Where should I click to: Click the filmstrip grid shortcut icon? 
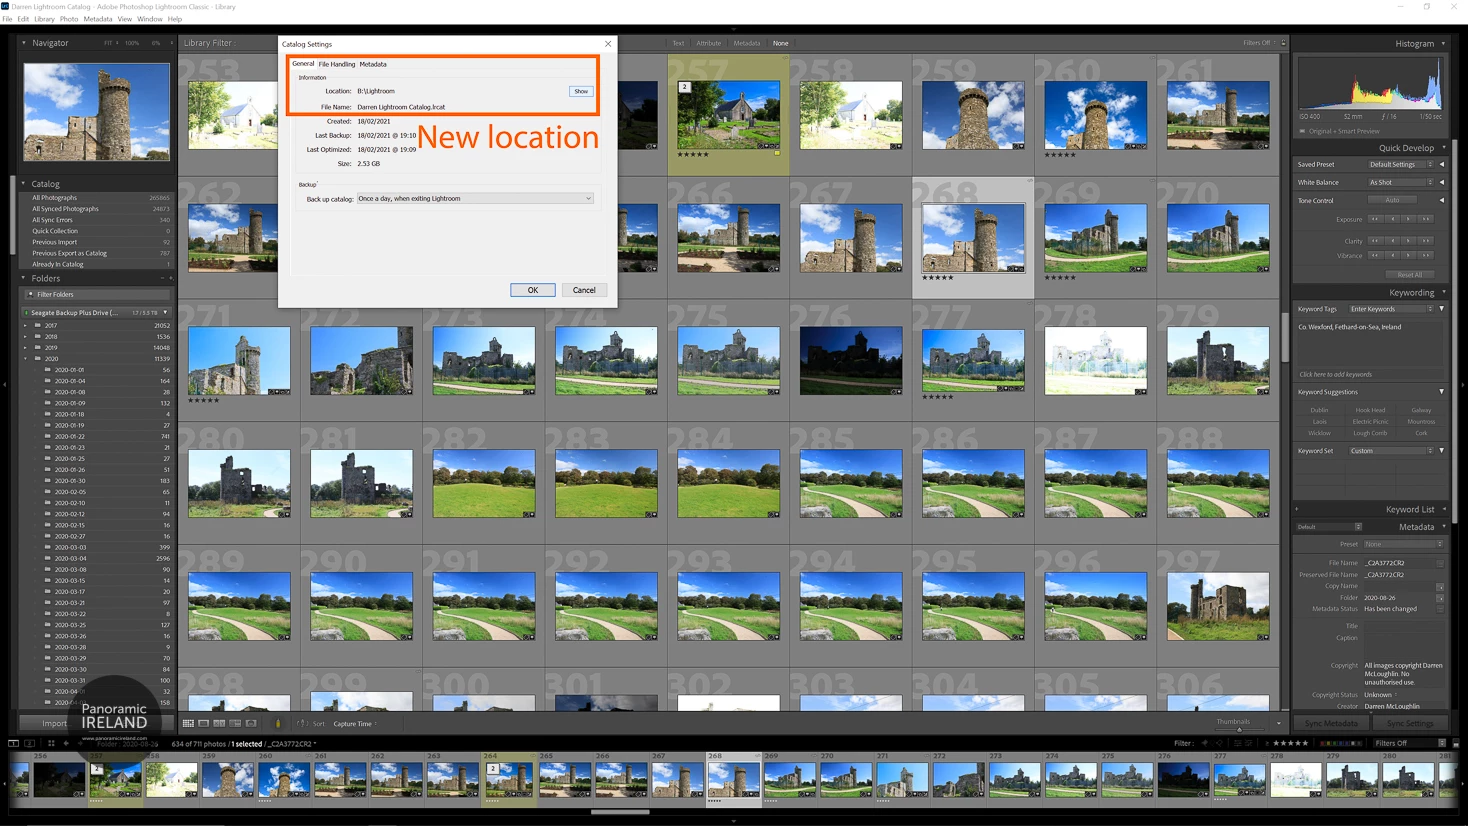coord(51,743)
